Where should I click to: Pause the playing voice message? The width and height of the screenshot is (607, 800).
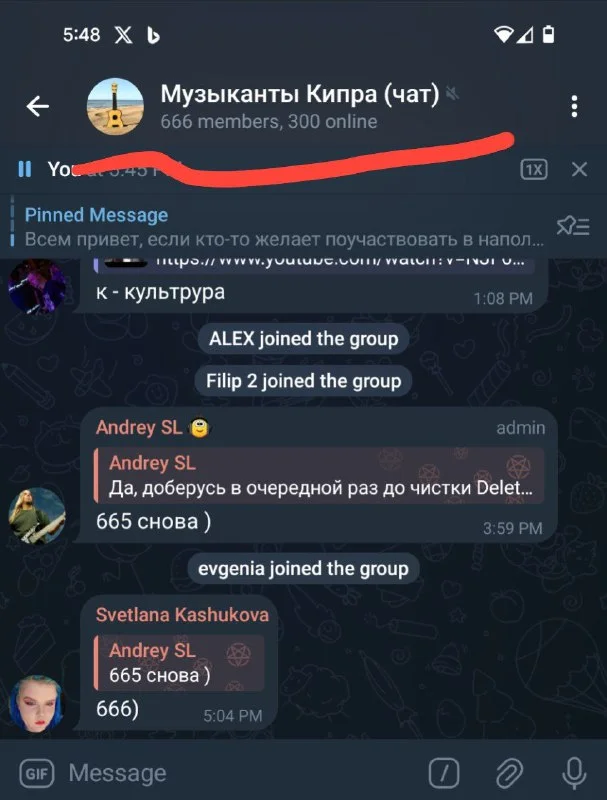tap(24, 169)
